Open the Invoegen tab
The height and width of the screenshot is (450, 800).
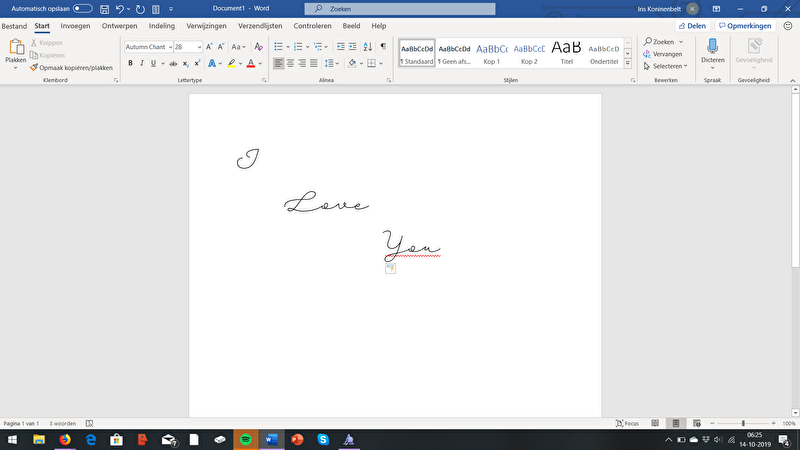pos(75,25)
